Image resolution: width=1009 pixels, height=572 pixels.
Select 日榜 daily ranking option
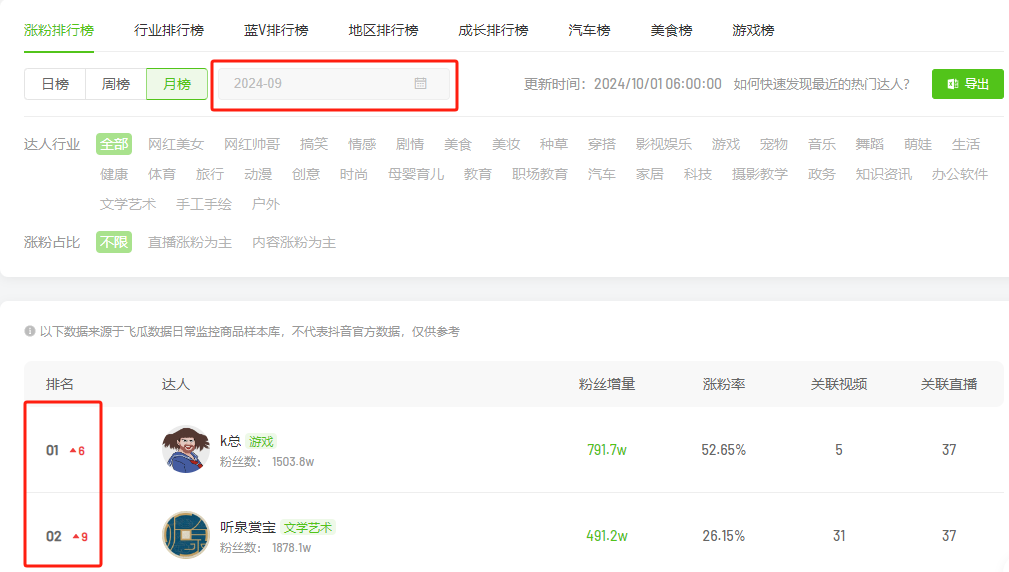pyautogui.click(x=55, y=84)
